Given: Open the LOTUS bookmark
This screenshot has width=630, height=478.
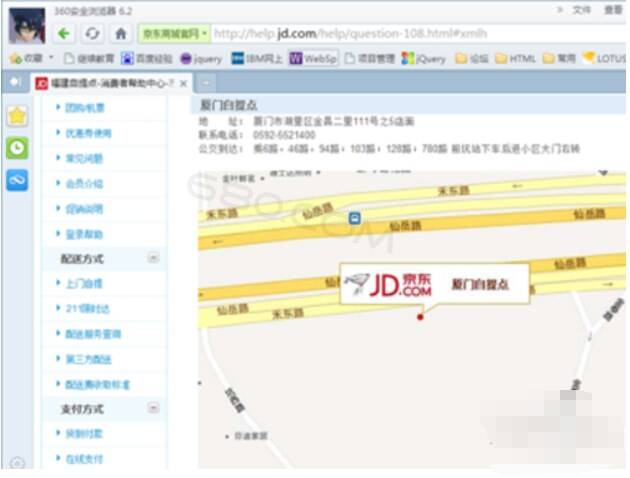Looking at the screenshot, I should point(604,59).
